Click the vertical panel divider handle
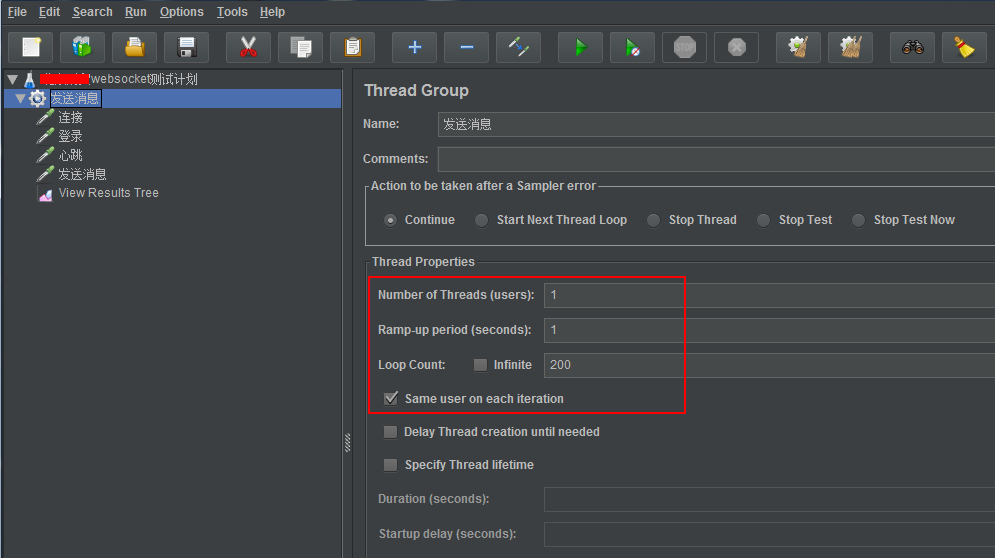 tap(347, 441)
